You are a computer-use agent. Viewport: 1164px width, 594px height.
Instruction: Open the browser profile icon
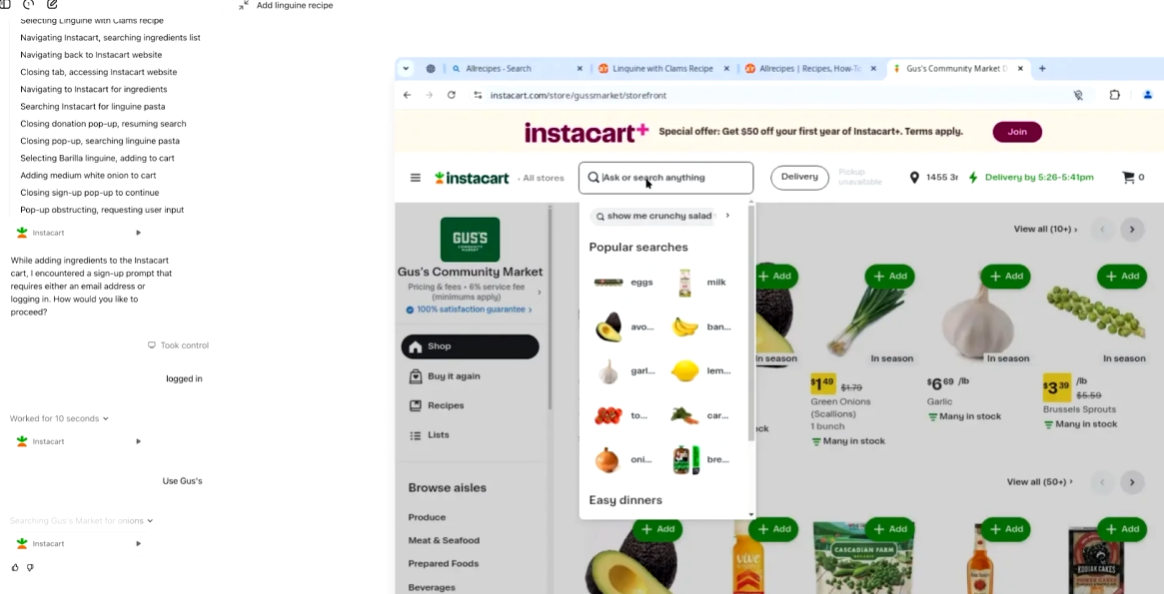[1148, 95]
